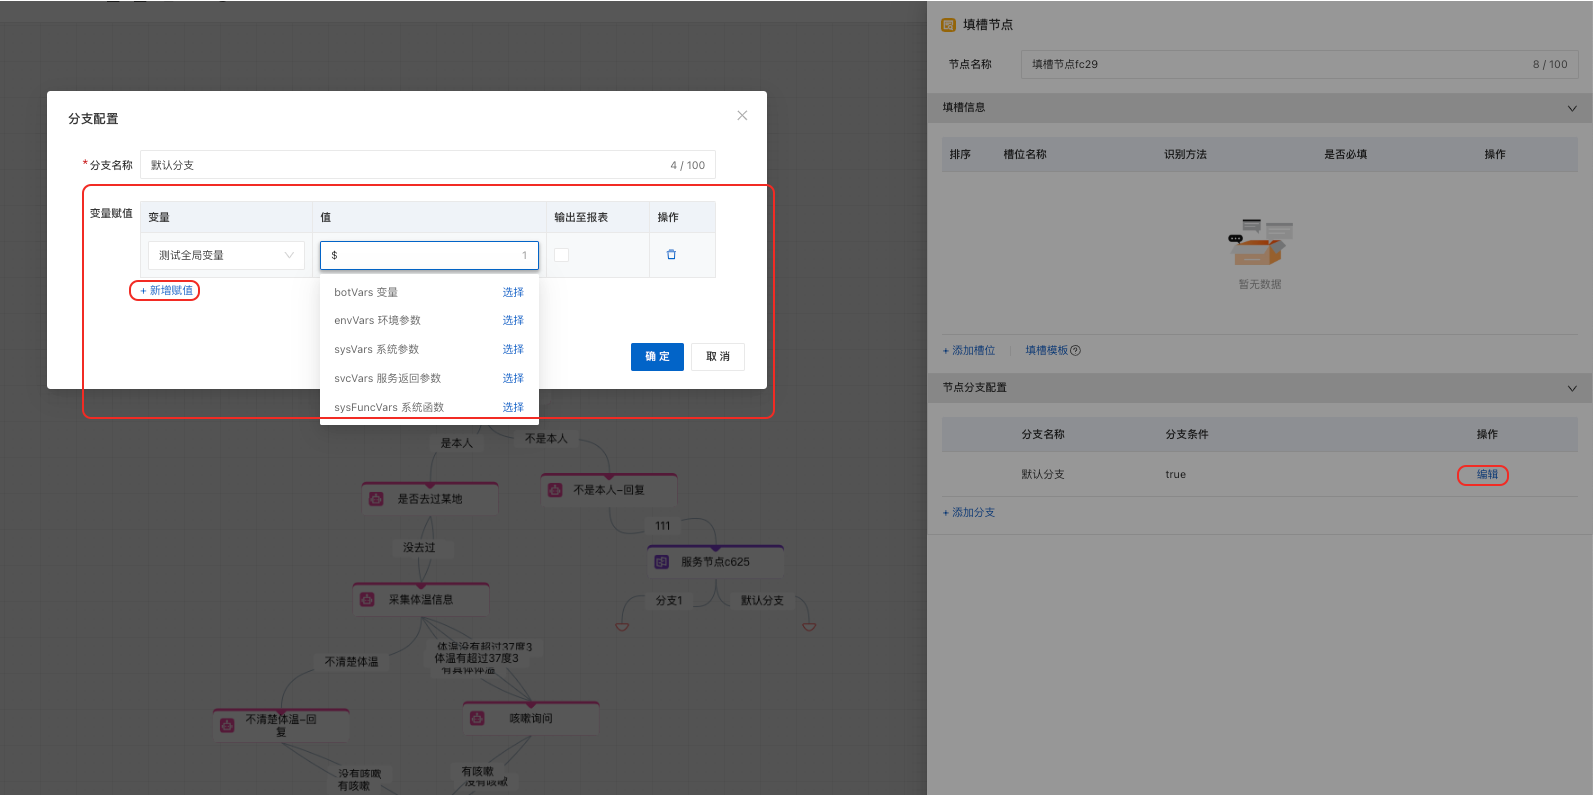Image resolution: width=1593 pixels, height=795 pixels.
Task: Click the 111 edge label
Action: [x=663, y=526]
